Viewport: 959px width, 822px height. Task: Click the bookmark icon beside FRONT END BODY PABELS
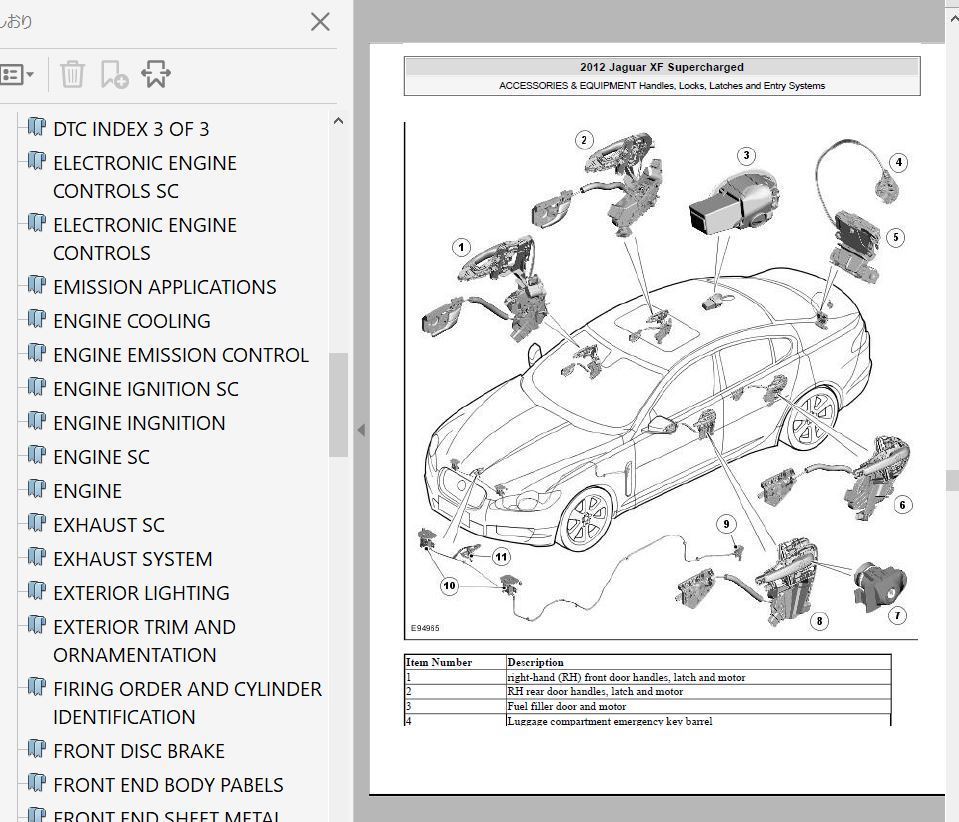point(37,783)
